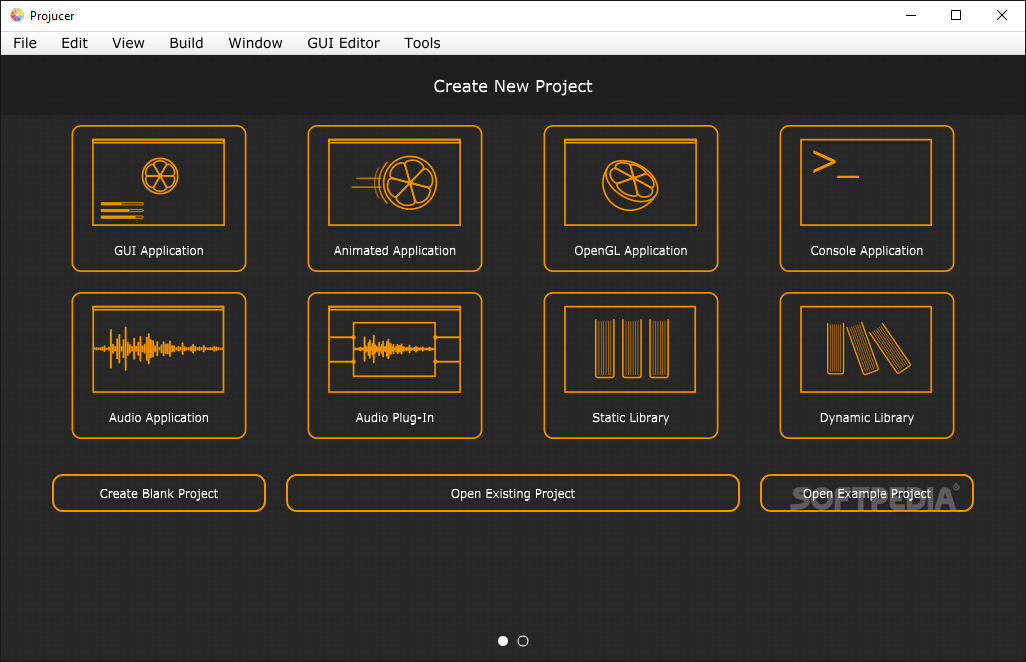The height and width of the screenshot is (662, 1026).
Task: Open the View menu
Action: 128,43
